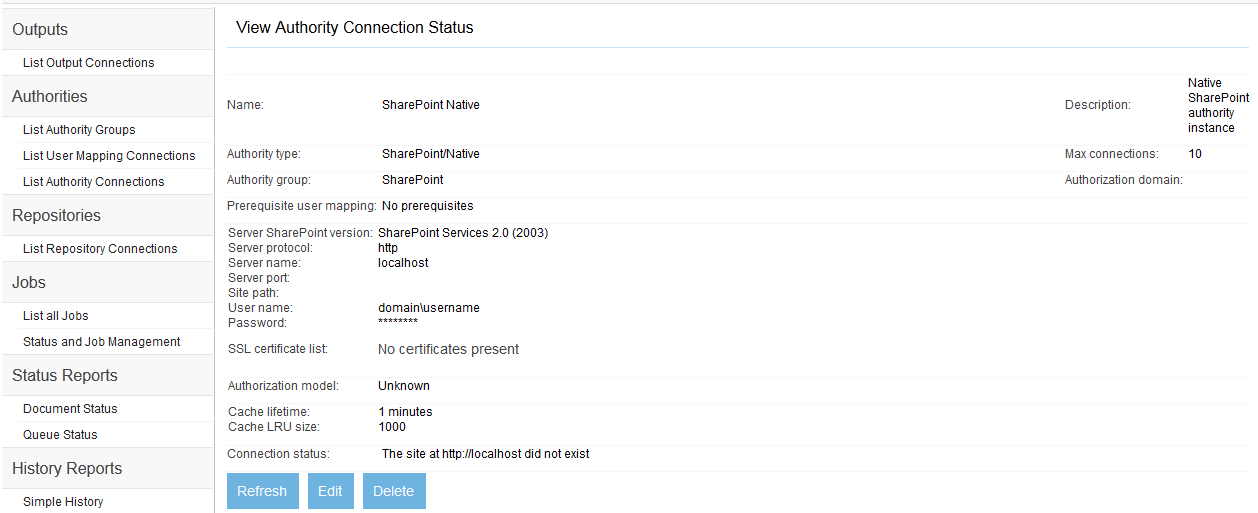The height and width of the screenshot is (513, 1258).
Task: Open Status and Job Management
Action: tap(101, 342)
